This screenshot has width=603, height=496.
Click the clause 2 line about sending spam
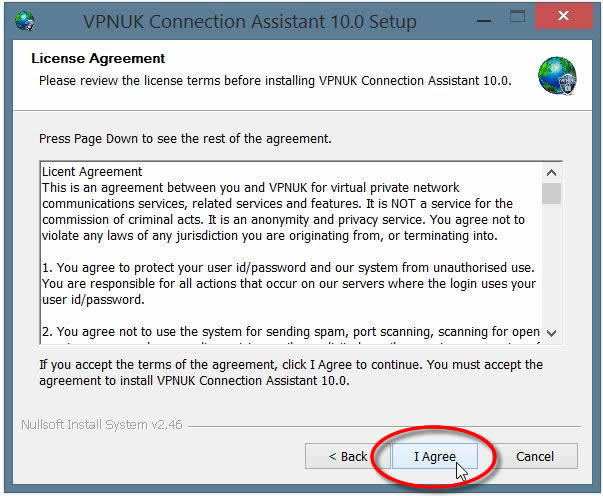point(291,331)
